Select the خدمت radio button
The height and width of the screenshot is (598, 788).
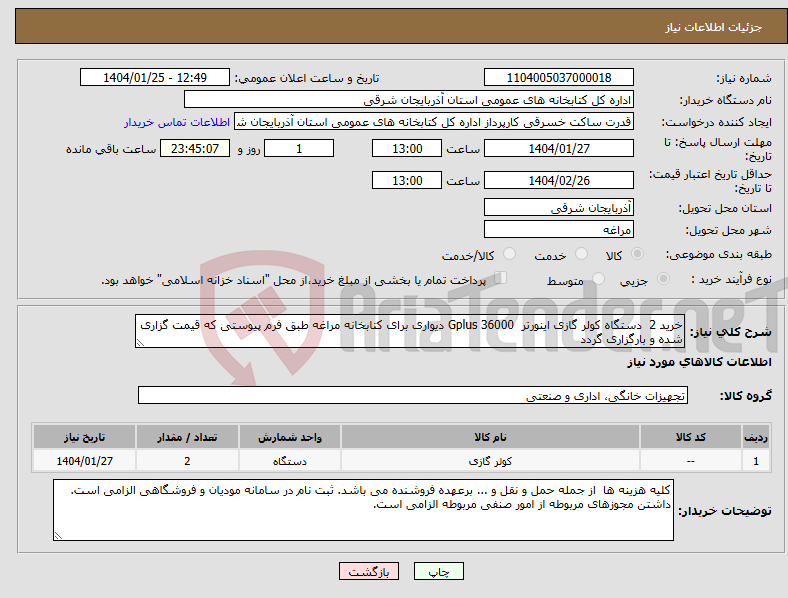point(581,254)
